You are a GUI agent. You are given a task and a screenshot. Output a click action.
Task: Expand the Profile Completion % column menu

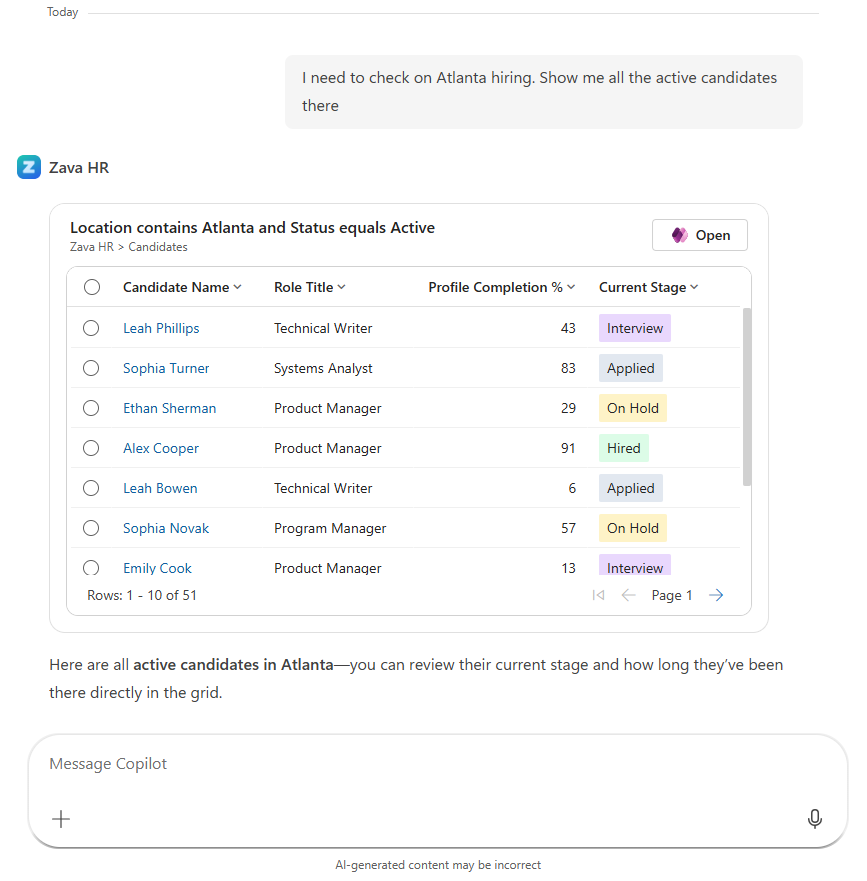(x=571, y=286)
